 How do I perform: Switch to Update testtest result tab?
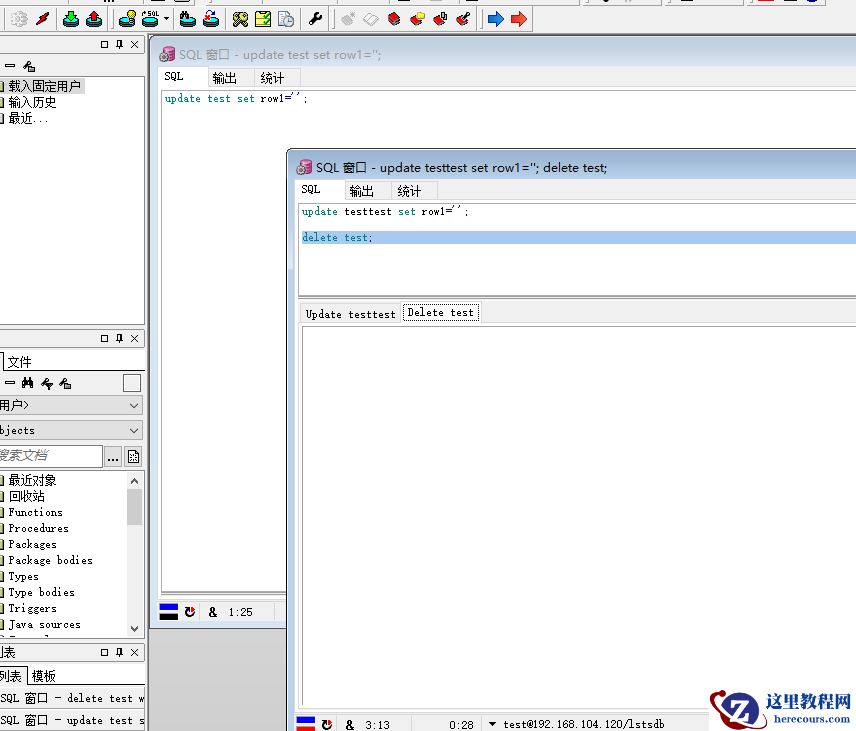350,314
